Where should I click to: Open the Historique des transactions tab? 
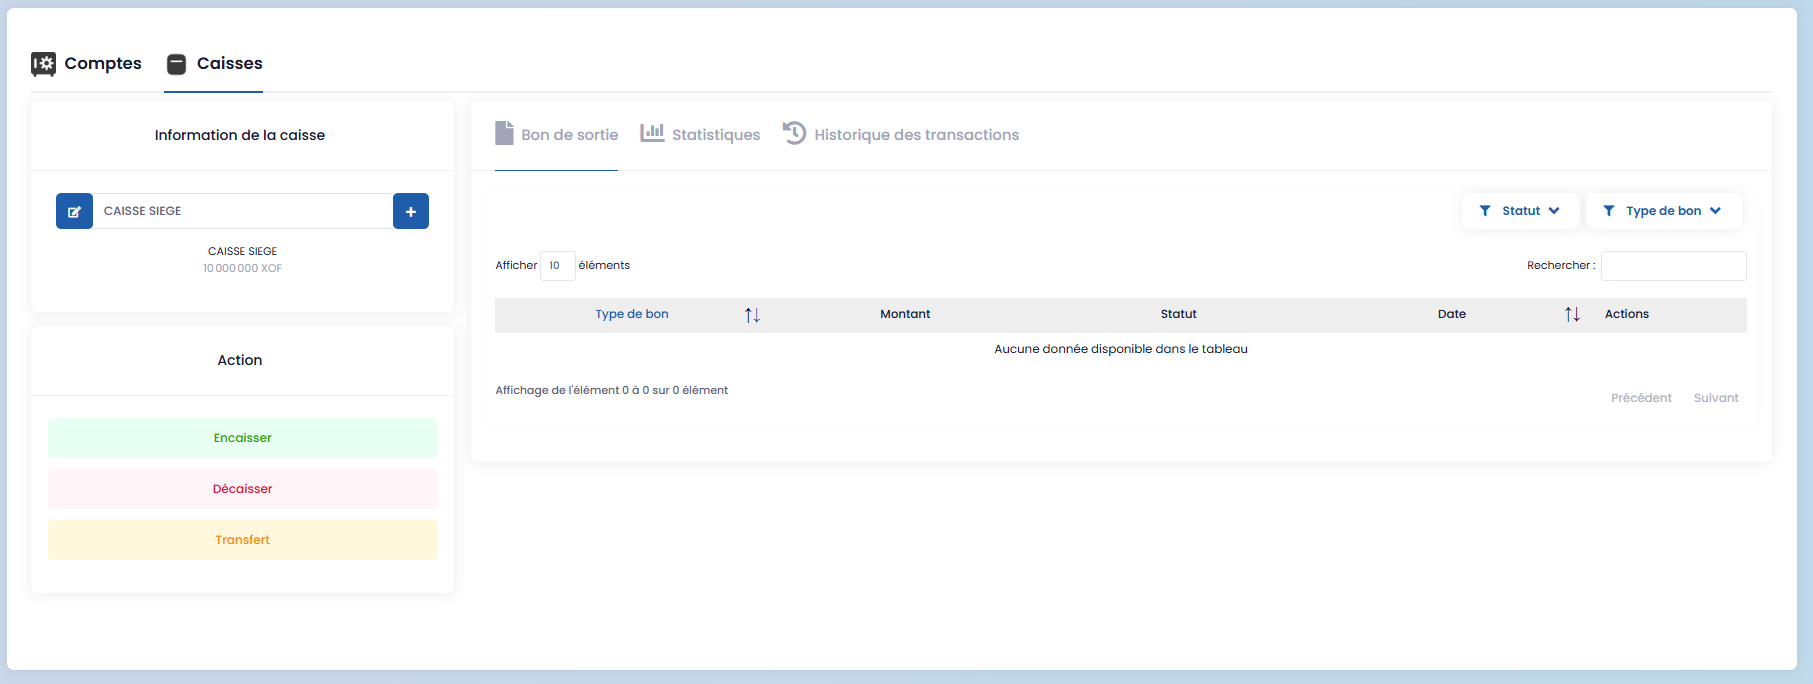(915, 135)
